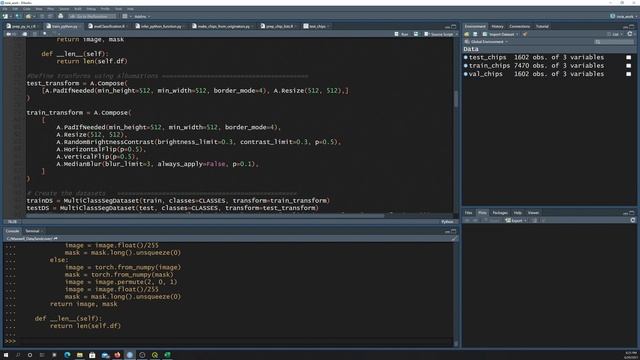The height and width of the screenshot is (360, 640).
Task: Open the make_chips_from_originators.py editor tab
Action: click(x=222, y=27)
